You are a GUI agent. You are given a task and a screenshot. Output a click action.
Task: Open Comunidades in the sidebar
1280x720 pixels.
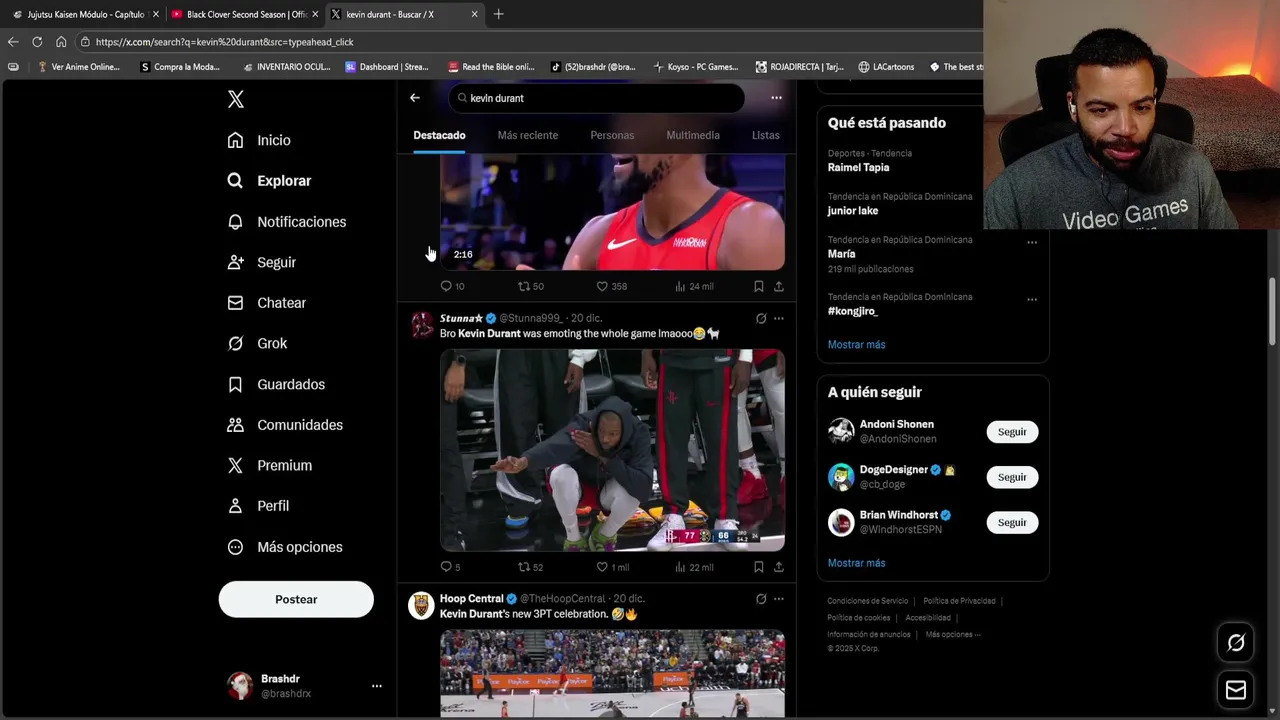point(285,425)
